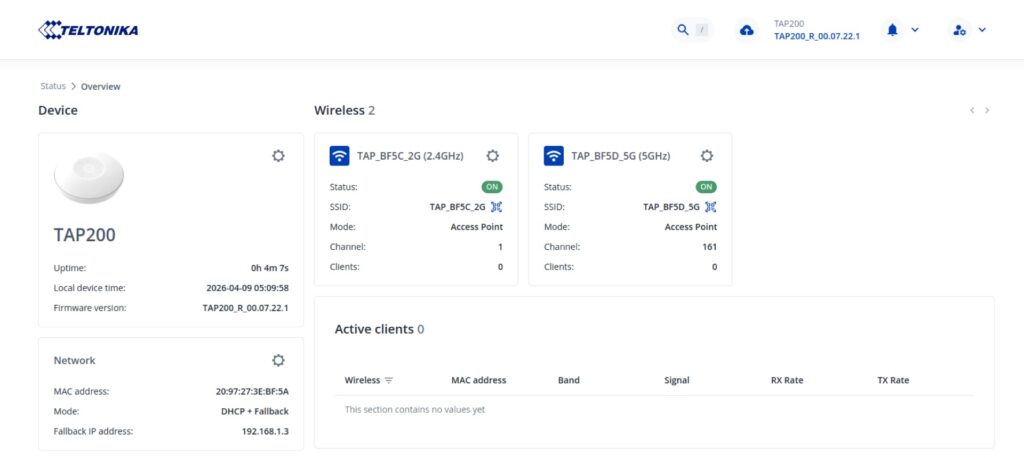The width and height of the screenshot is (1024, 458).
Task: Show QR code for TAP_BF5C_2G SSID
Action: point(496,207)
